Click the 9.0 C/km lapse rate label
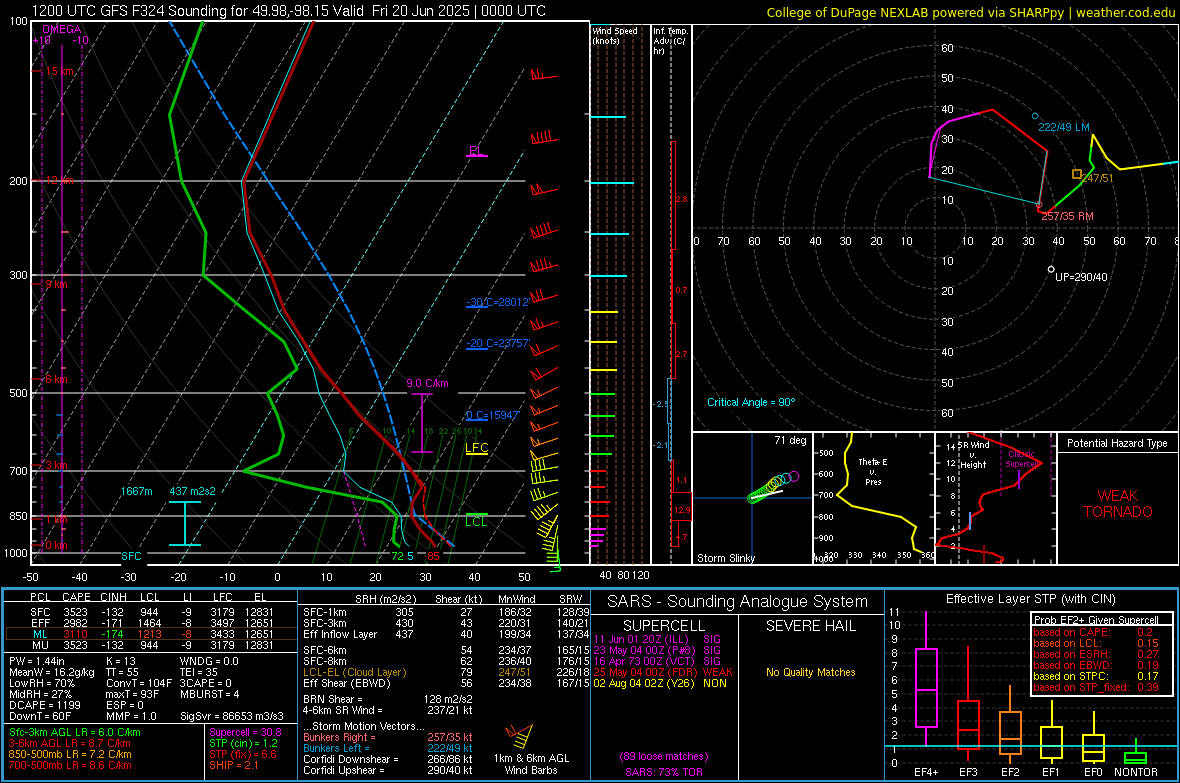 point(427,383)
